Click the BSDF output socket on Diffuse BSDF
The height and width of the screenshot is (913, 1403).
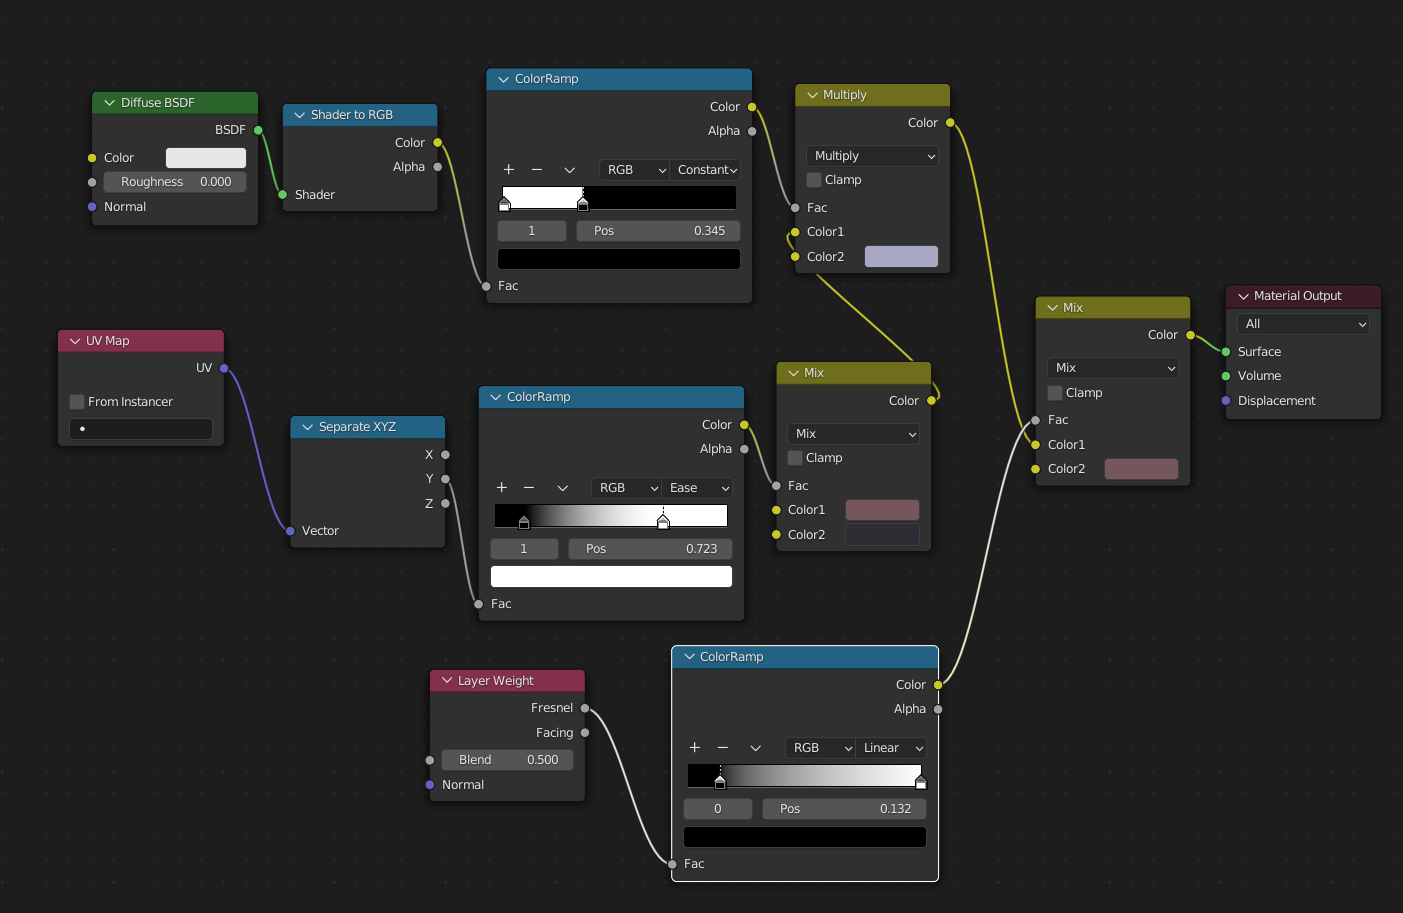click(x=258, y=130)
